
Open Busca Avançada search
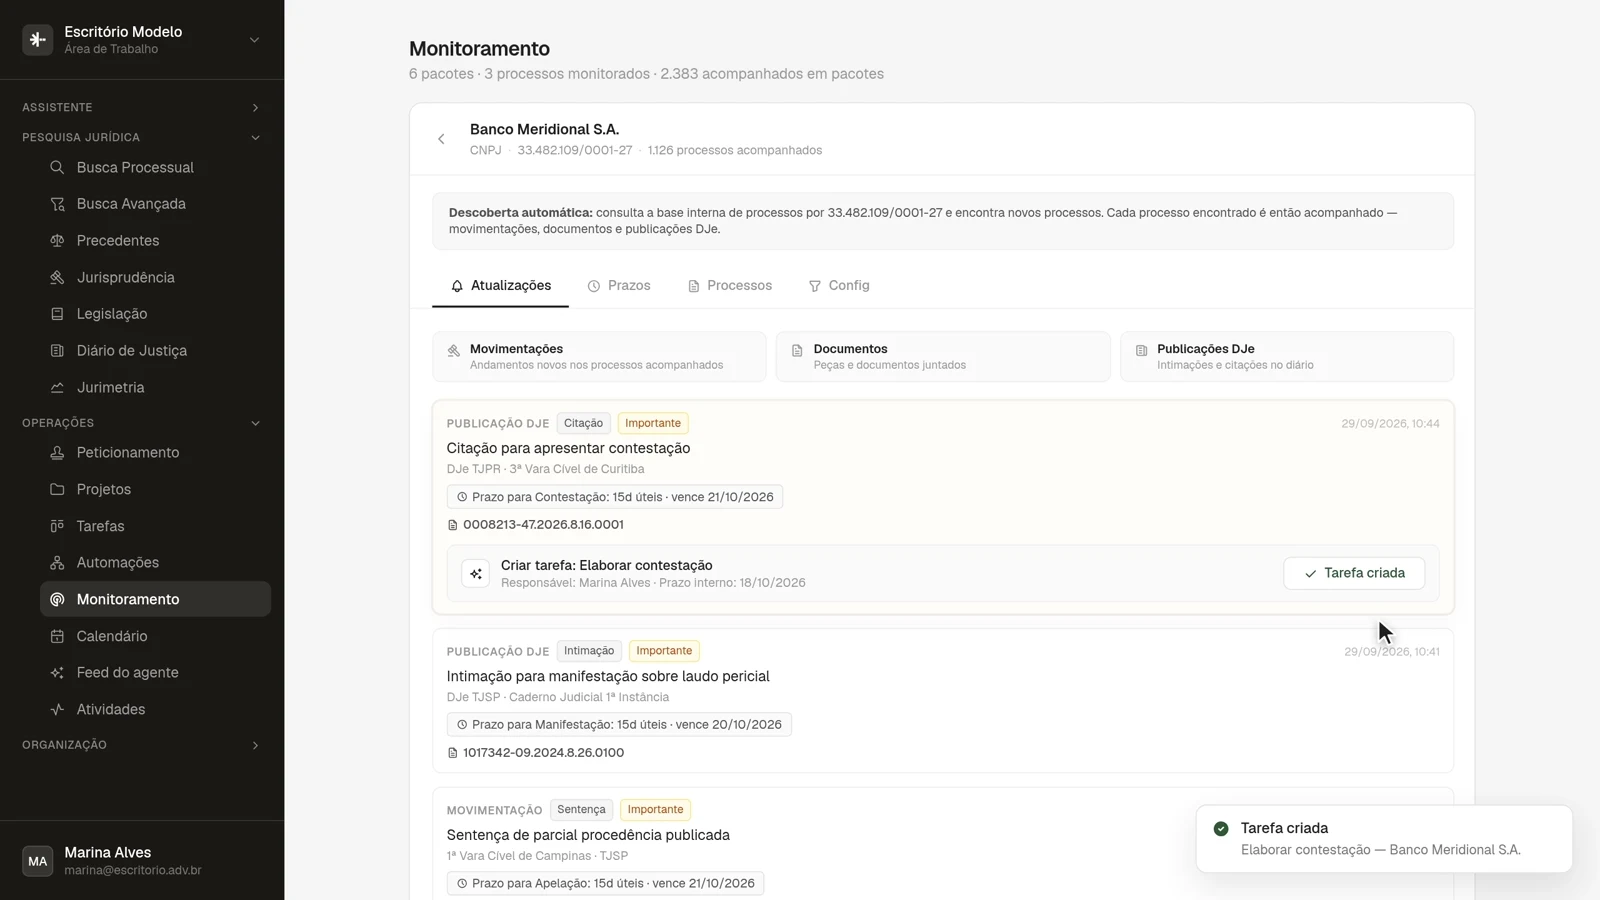pos(155,204)
